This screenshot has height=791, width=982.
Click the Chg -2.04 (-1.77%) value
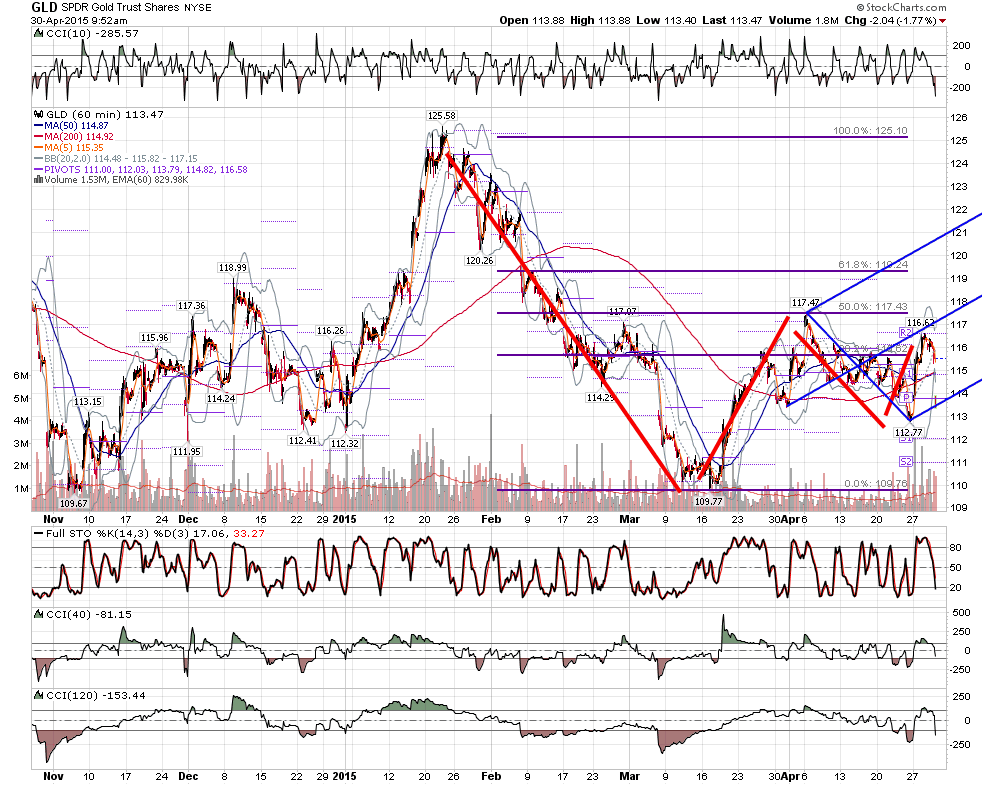[890, 21]
